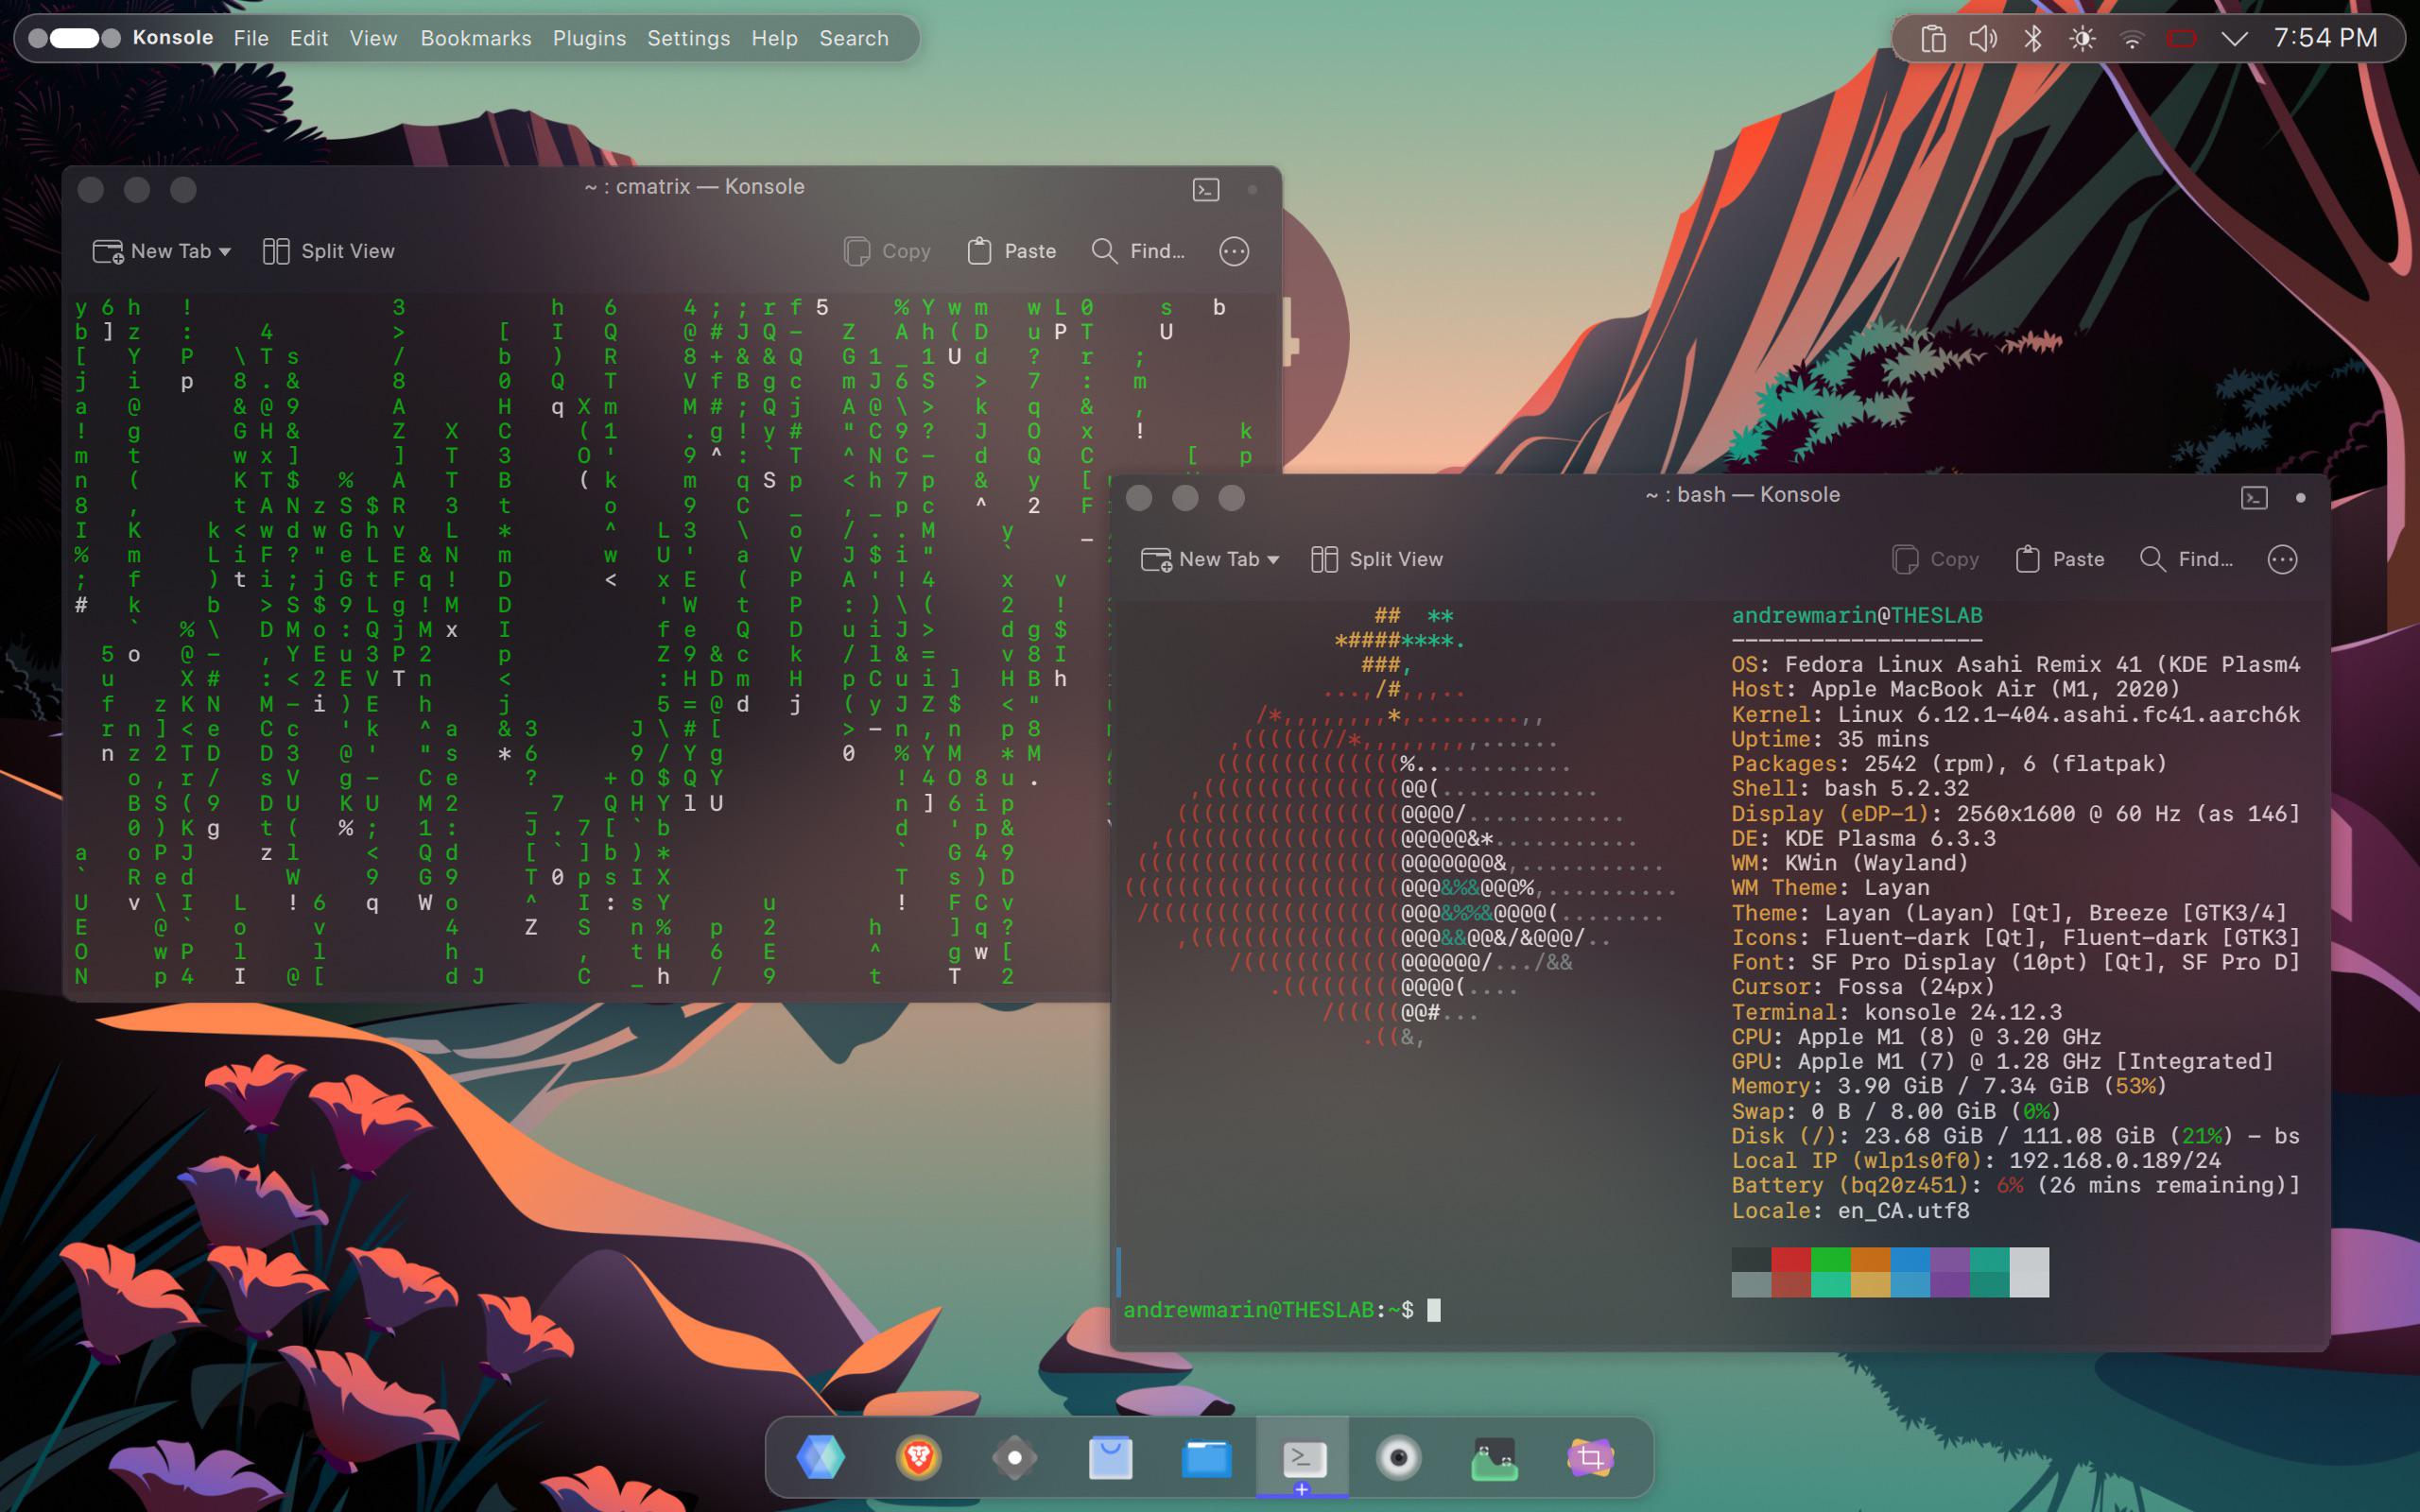This screenshot has width=2420, height=1512.
Task: Click terminal icon in bash window title bar
Action: pos(2254,497)
